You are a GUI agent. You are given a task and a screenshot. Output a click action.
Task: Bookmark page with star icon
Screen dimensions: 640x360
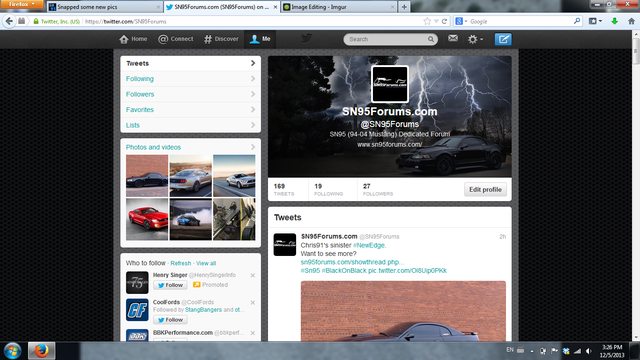[x=427, y=21]
